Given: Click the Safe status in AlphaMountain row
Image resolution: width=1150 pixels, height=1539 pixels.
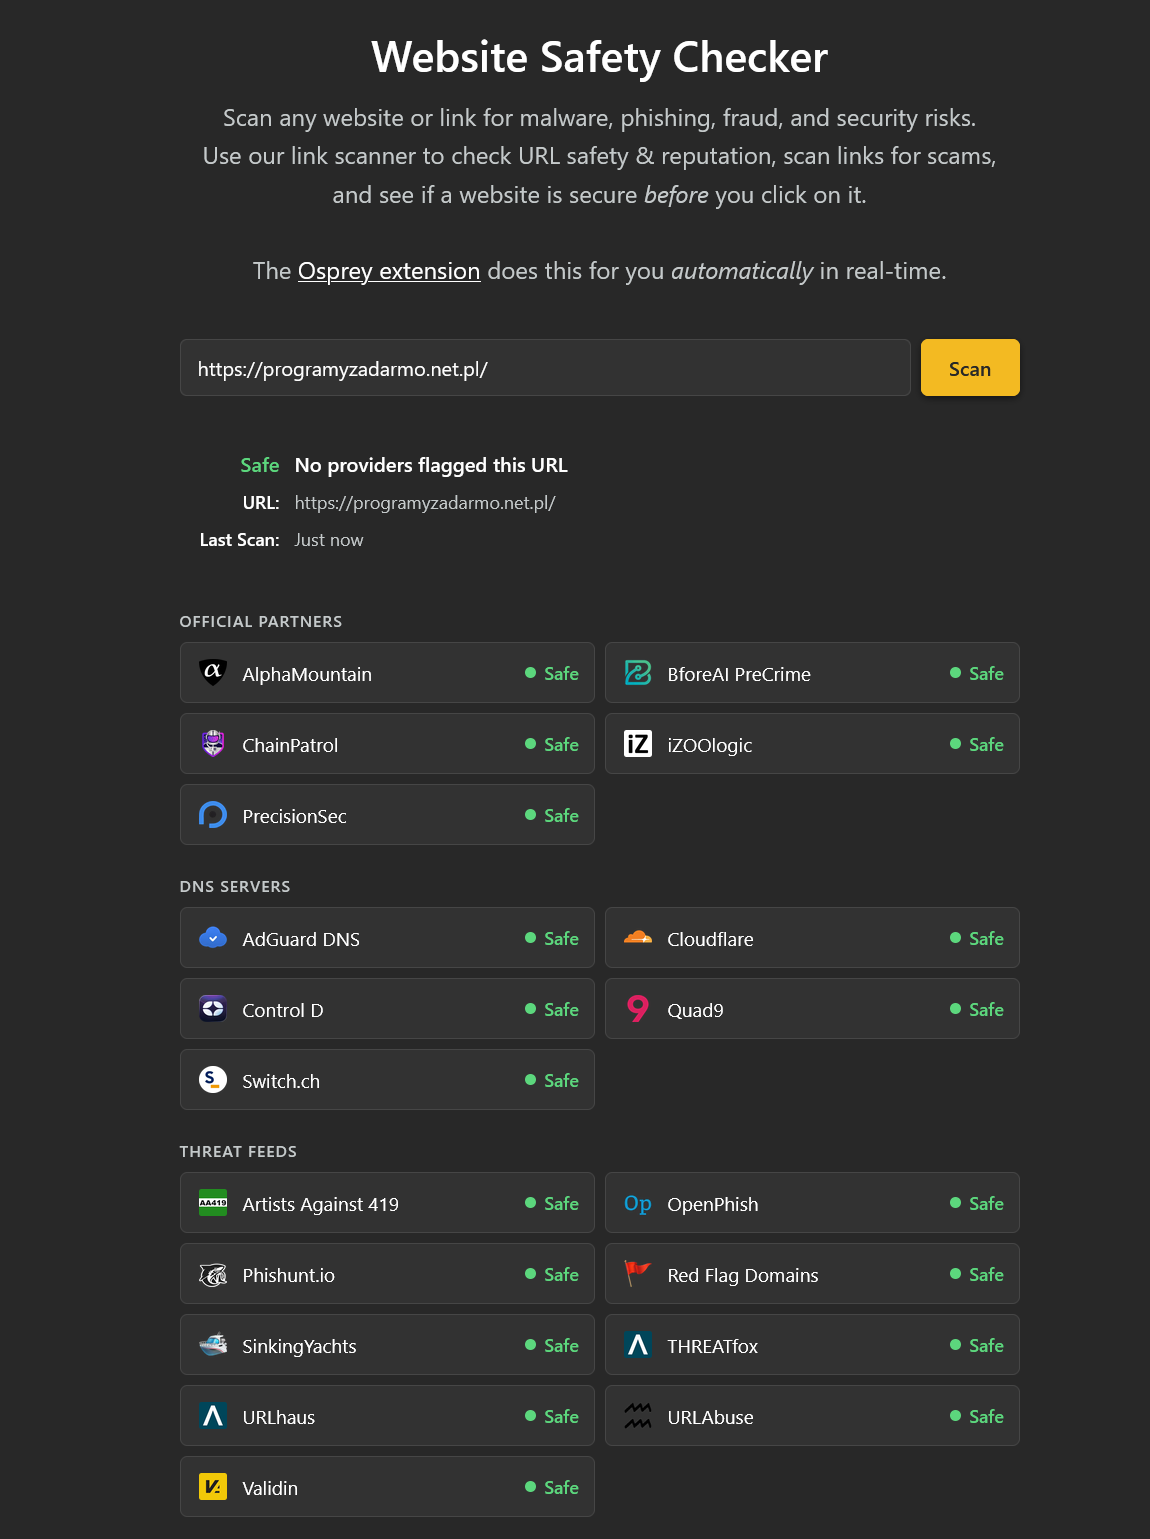Looking at the screenshot, I should click(552, 674).
